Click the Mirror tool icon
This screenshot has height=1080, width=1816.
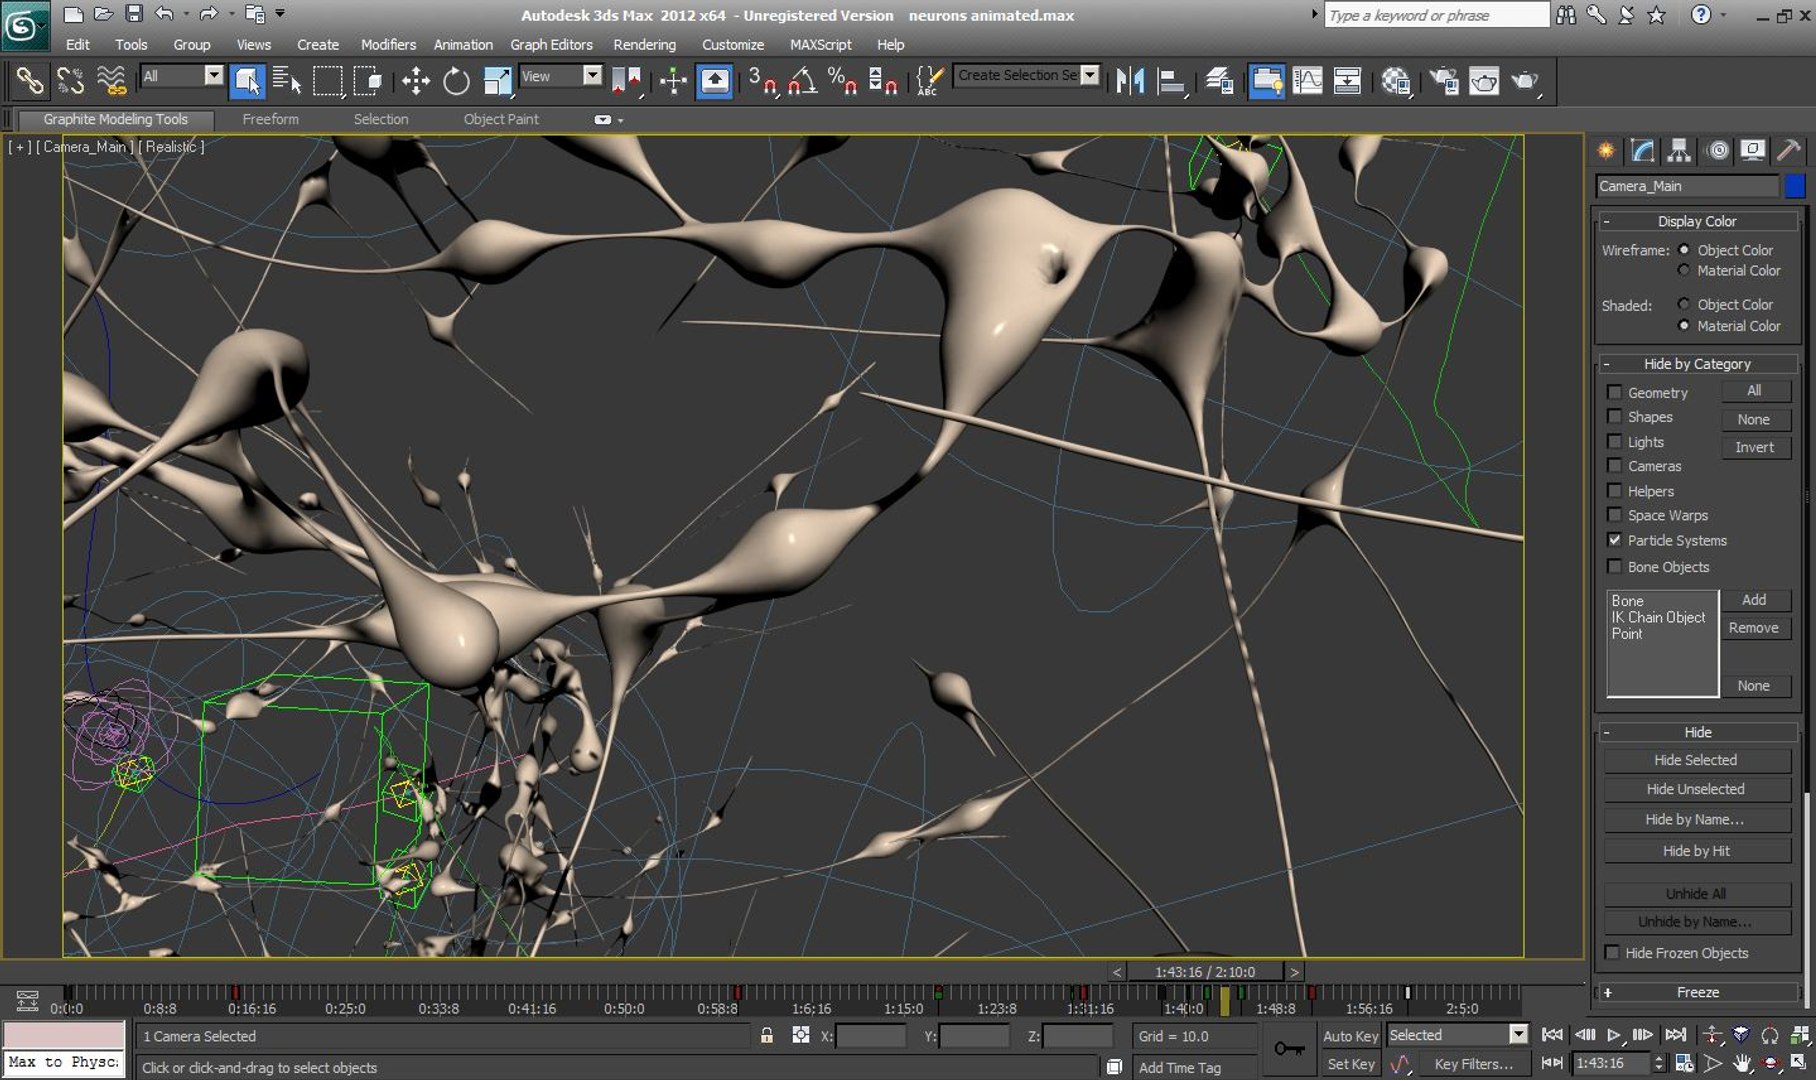point(1130,80)
